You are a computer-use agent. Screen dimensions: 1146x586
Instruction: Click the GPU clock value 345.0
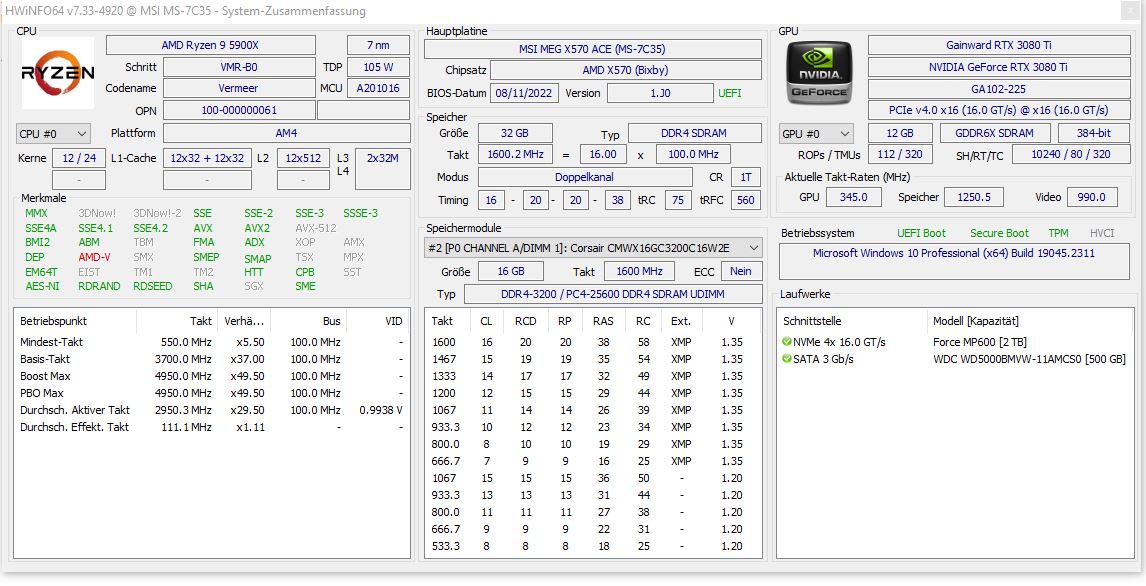pyautogui.click(x=854, y=197)
